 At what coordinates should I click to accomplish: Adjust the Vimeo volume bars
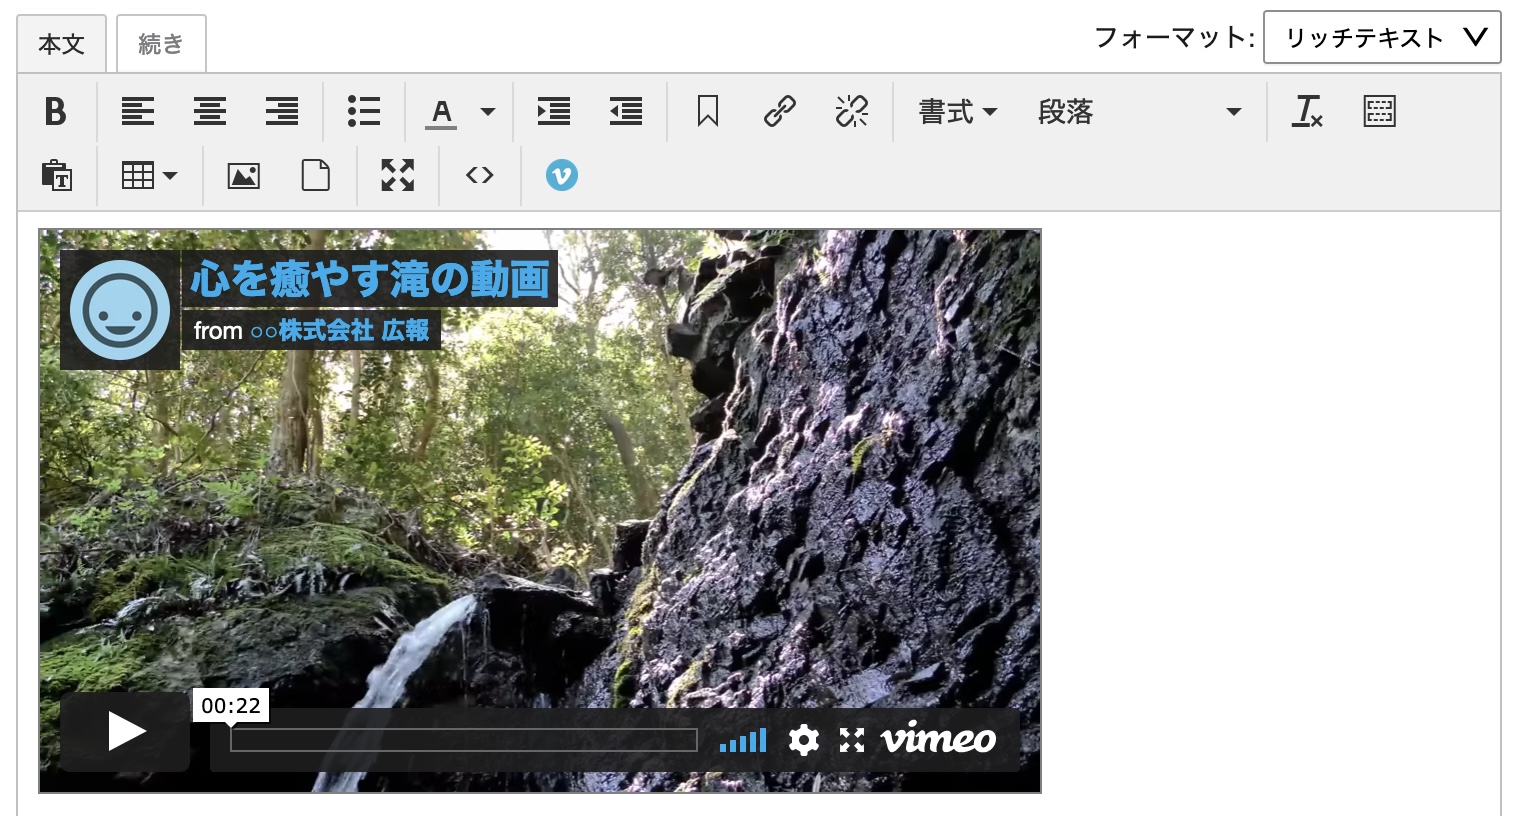click(x=743, y=740)
